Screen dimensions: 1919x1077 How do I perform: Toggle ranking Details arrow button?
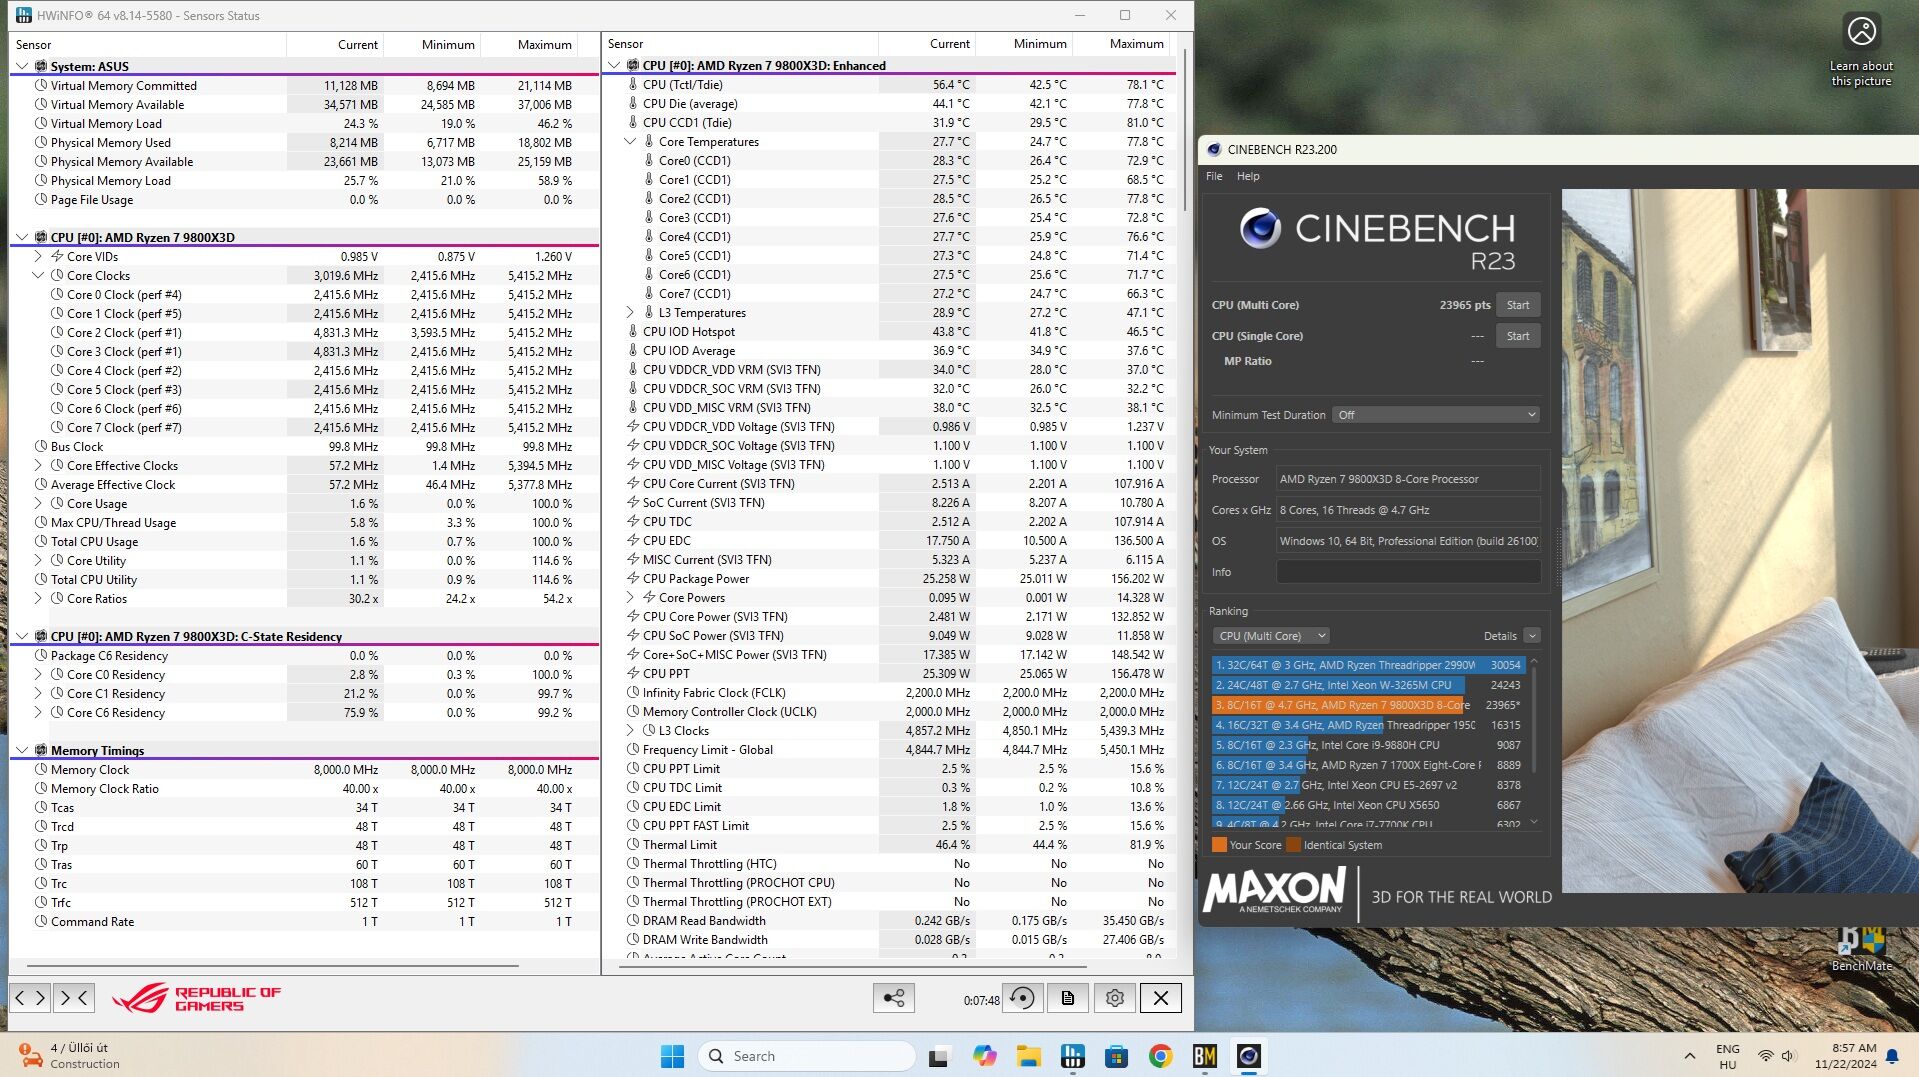1532,636
